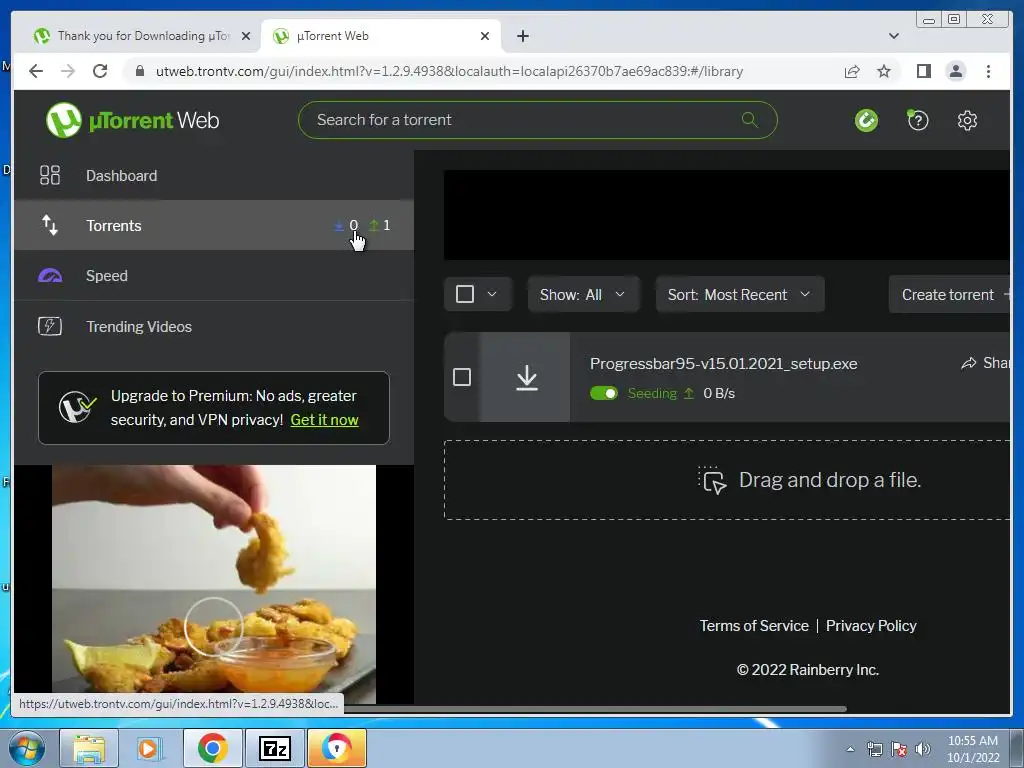Open the Chrome profile avatar icon
The height and width of the screenshot is (768, 1024).
pyautogui.click(x=955, y=71)
